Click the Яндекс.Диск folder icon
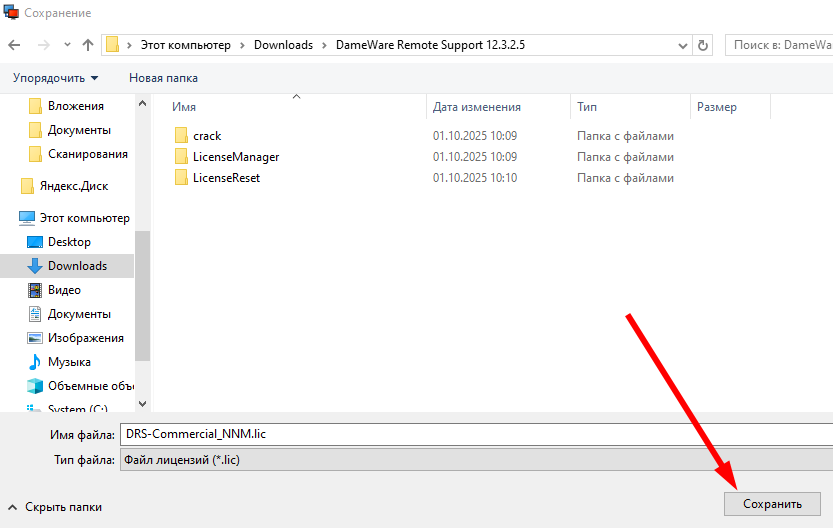833x528 pixels. coord(27,186)
